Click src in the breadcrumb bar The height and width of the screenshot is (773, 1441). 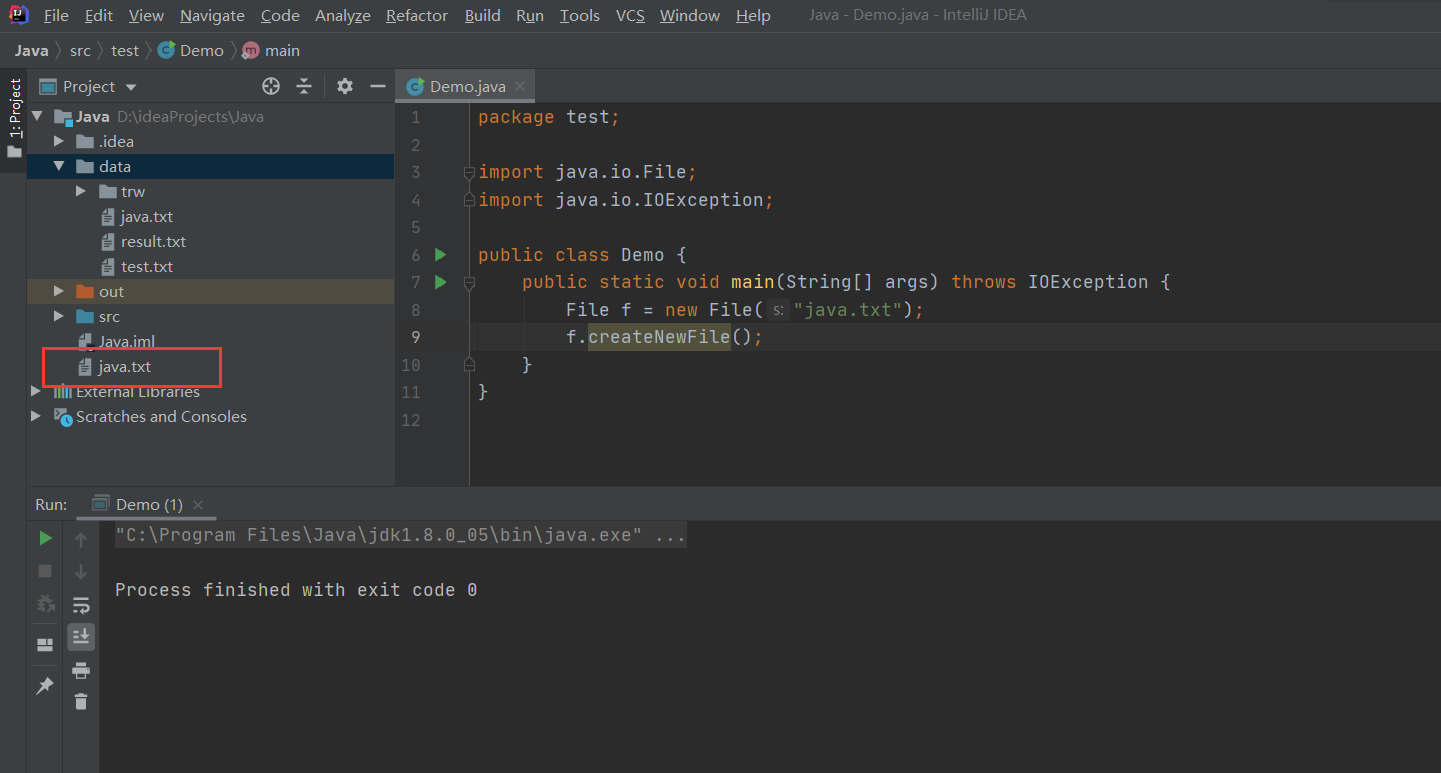pos(80,50)
